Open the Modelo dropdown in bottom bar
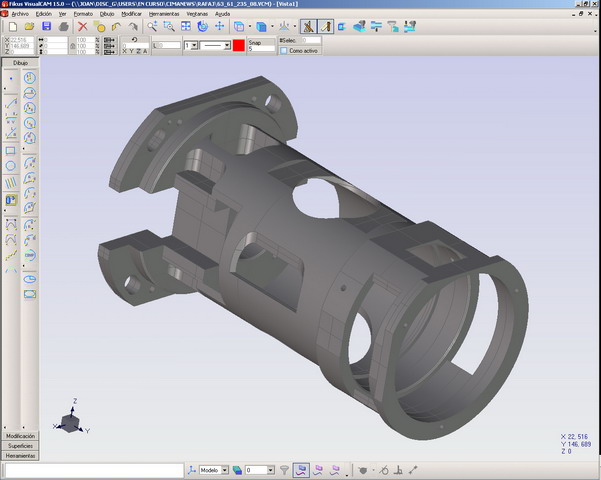The width and height of the screenshot is (601, 480). pos(223,469)
